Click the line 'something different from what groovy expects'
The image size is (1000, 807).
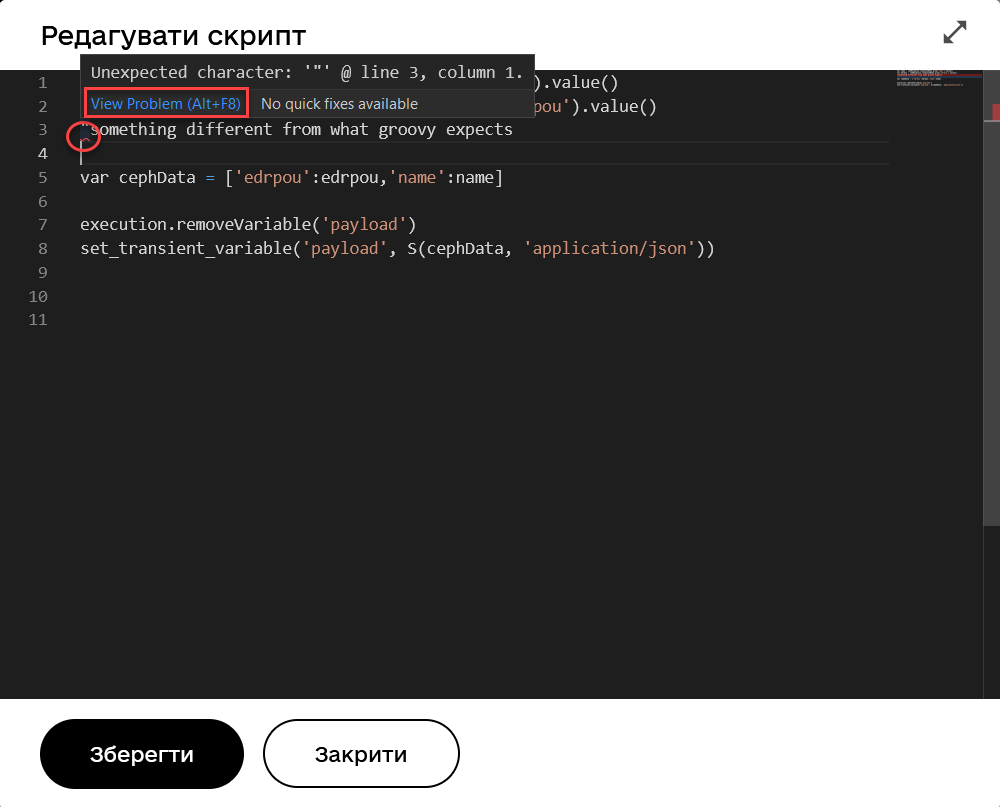pyautogui.click(x=297, y=130)
